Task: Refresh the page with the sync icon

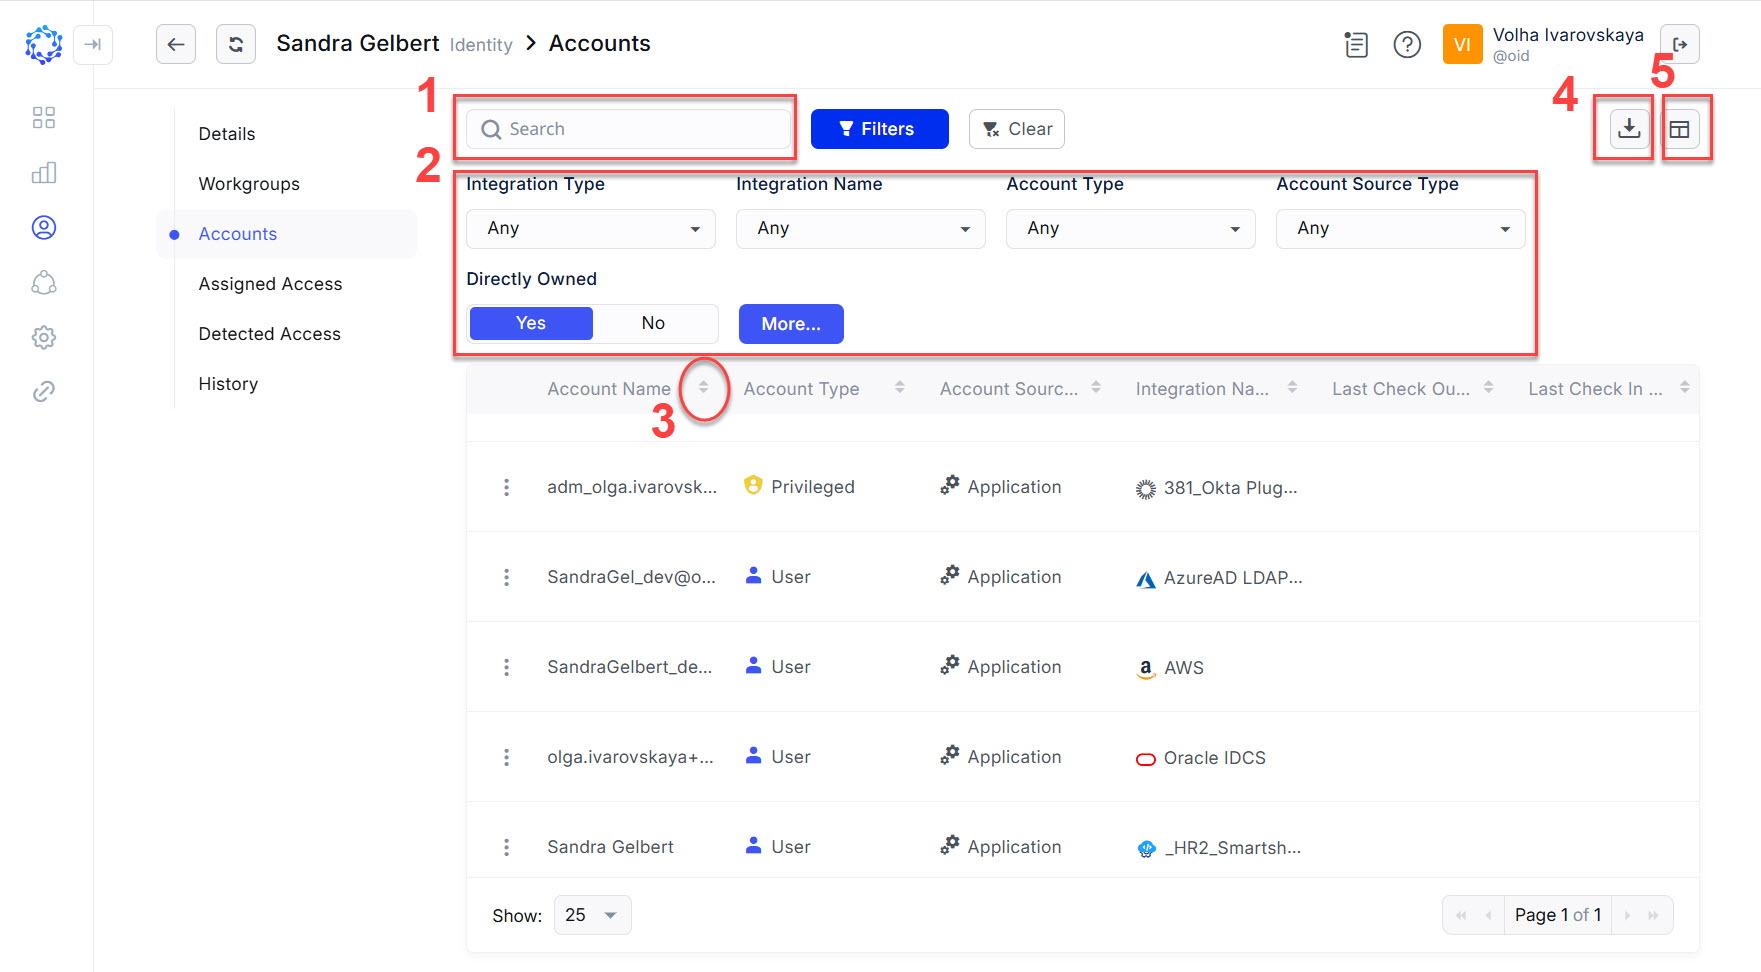Action: pyautogui.click(x=236, y=44)
